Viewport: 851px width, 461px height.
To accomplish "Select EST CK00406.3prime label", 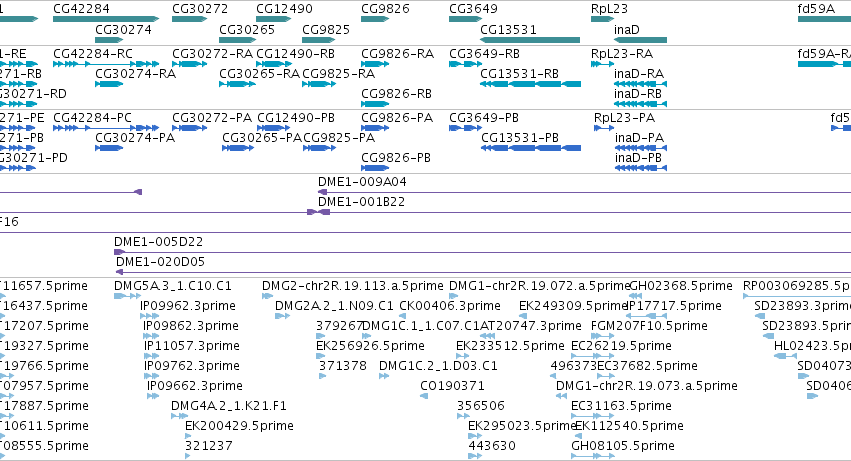I will [450, 306].
